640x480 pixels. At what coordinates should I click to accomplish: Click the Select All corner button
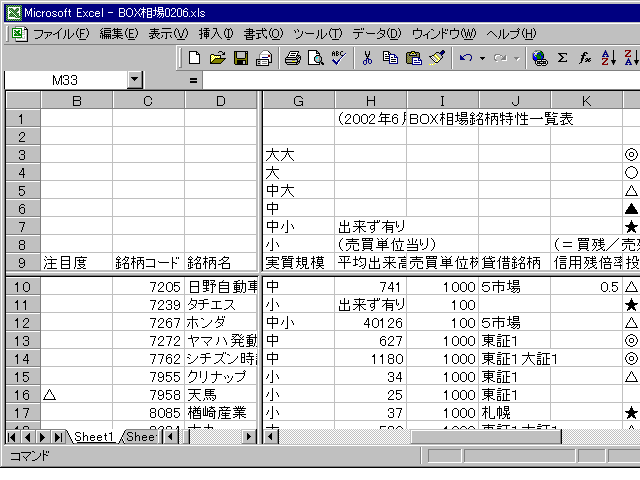23,101
